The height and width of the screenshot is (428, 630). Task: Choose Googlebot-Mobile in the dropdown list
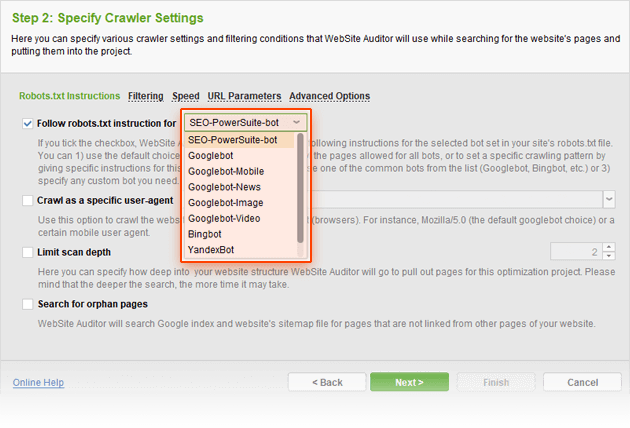(225, 171)
